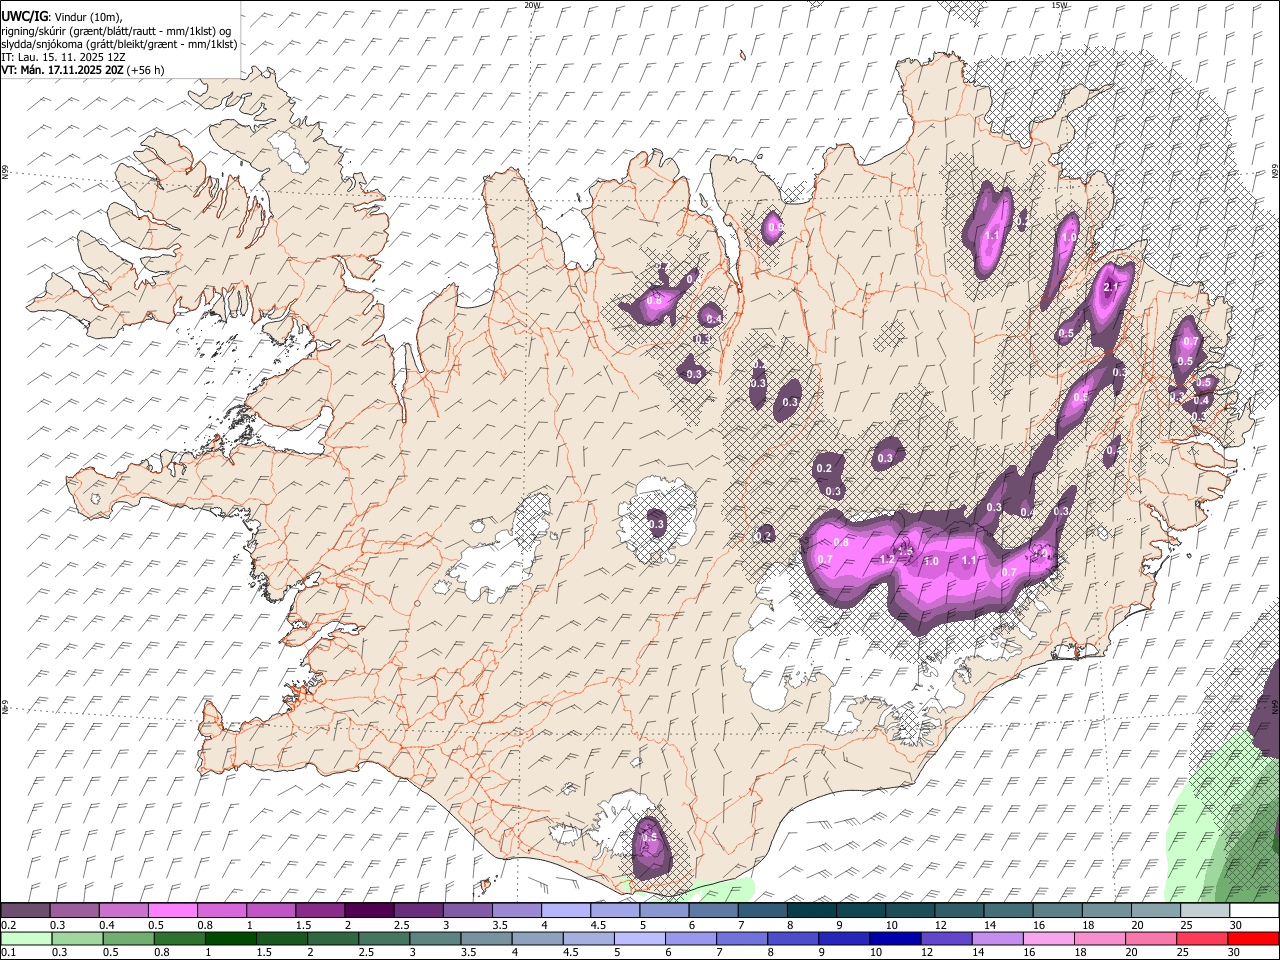Click the hot pink 20 mm rain swatch
Image resolution: width=1280 pixels, height=960 pixels.
(1151, 938)
